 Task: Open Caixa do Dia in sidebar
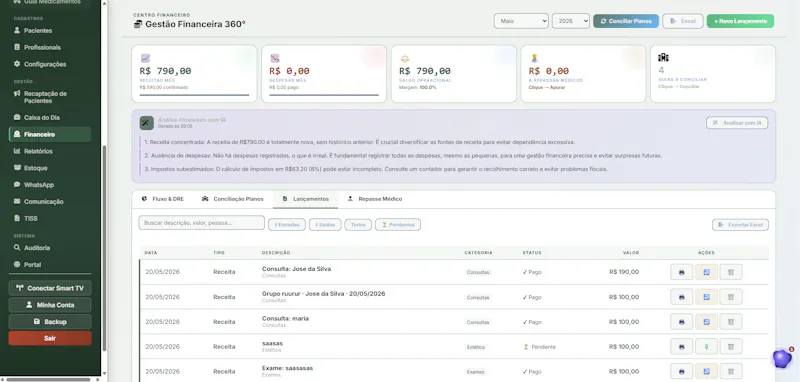(49, 117)
